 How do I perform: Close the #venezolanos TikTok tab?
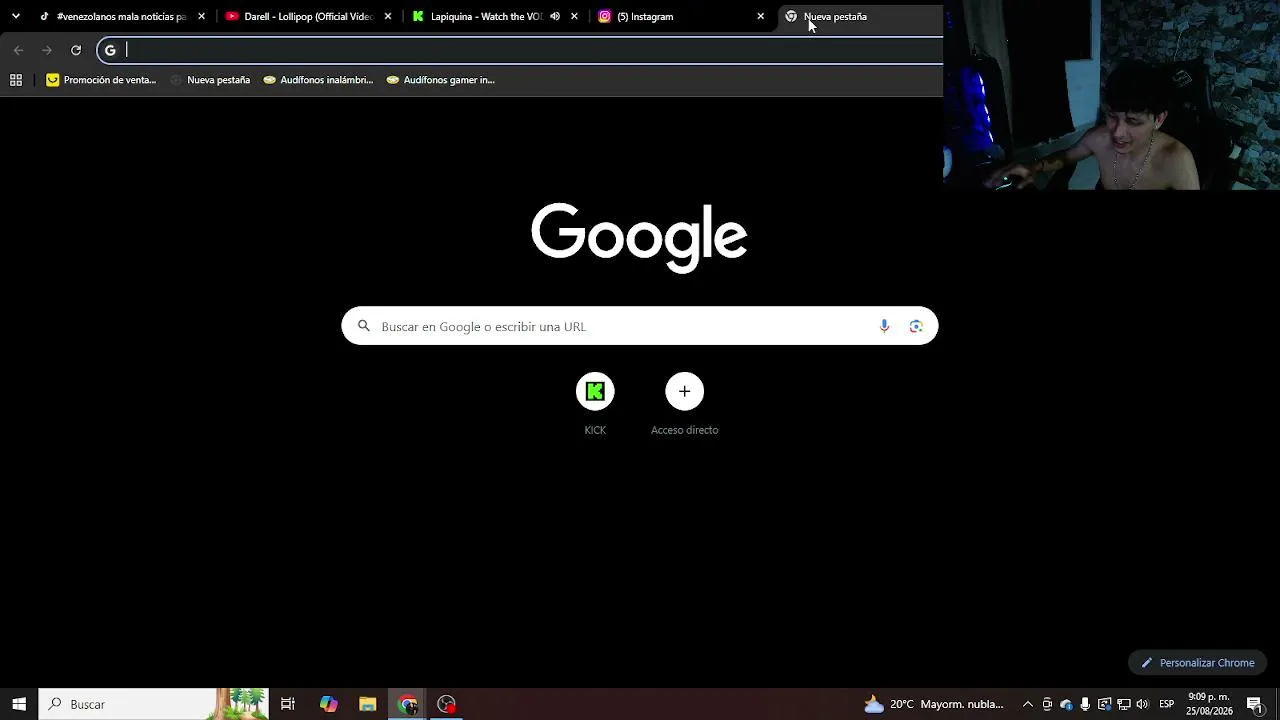click(201, 16)
